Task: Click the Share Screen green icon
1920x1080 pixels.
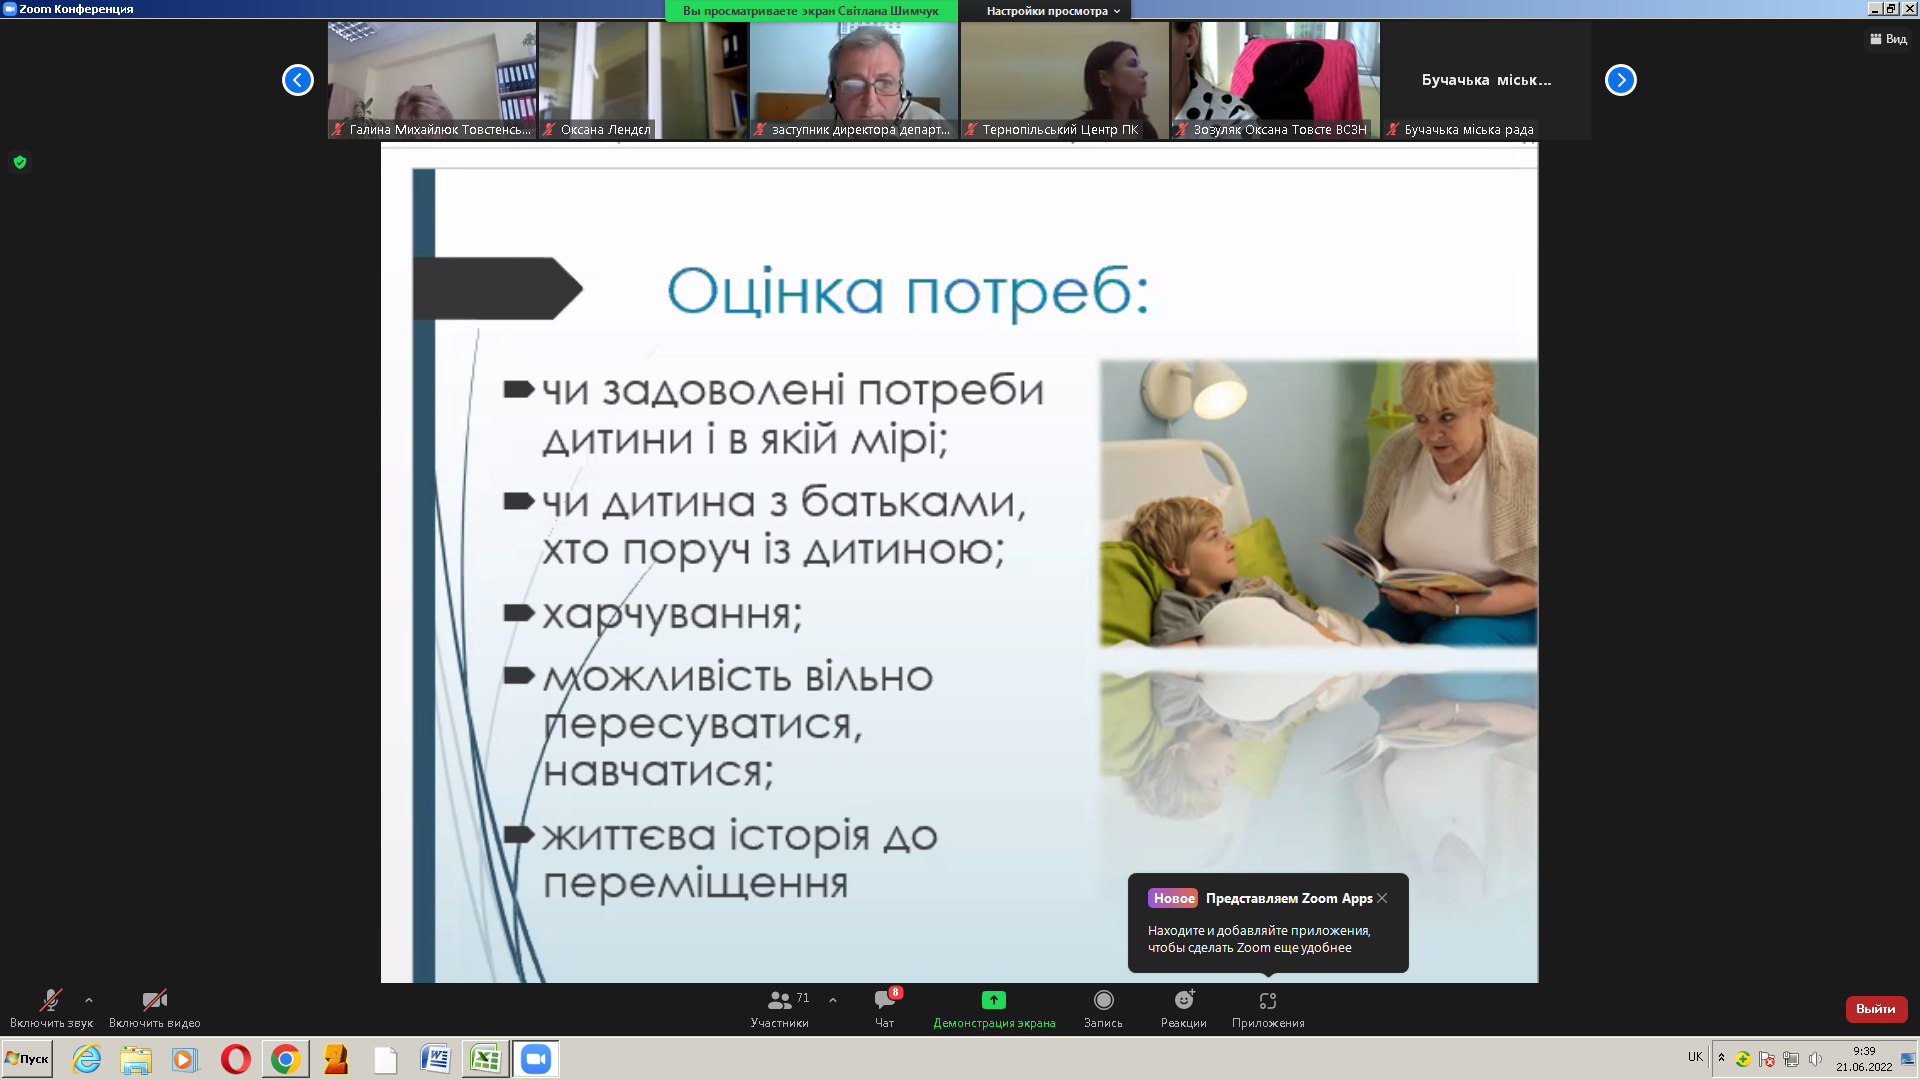Action: click(x=993, y=1001)
